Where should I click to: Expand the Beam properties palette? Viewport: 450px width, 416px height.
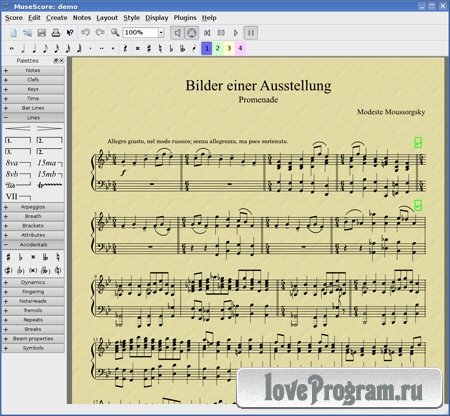(x=33, y=339)
